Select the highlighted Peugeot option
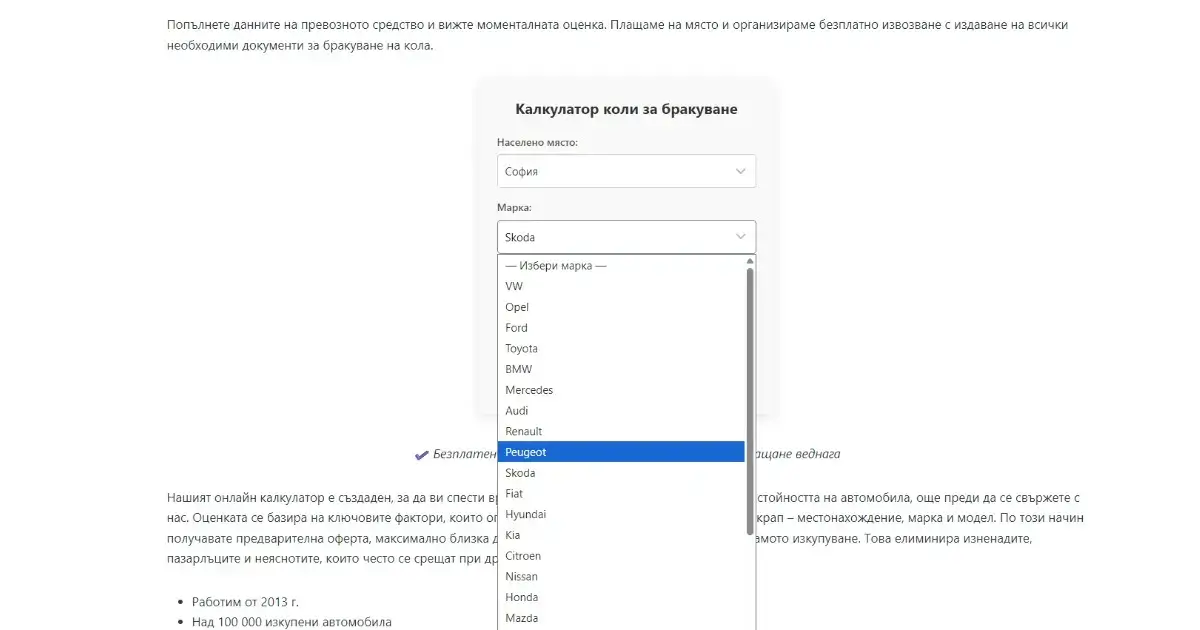The width and height of the screenshot is (1200, 630). click(x=621, y=452)
